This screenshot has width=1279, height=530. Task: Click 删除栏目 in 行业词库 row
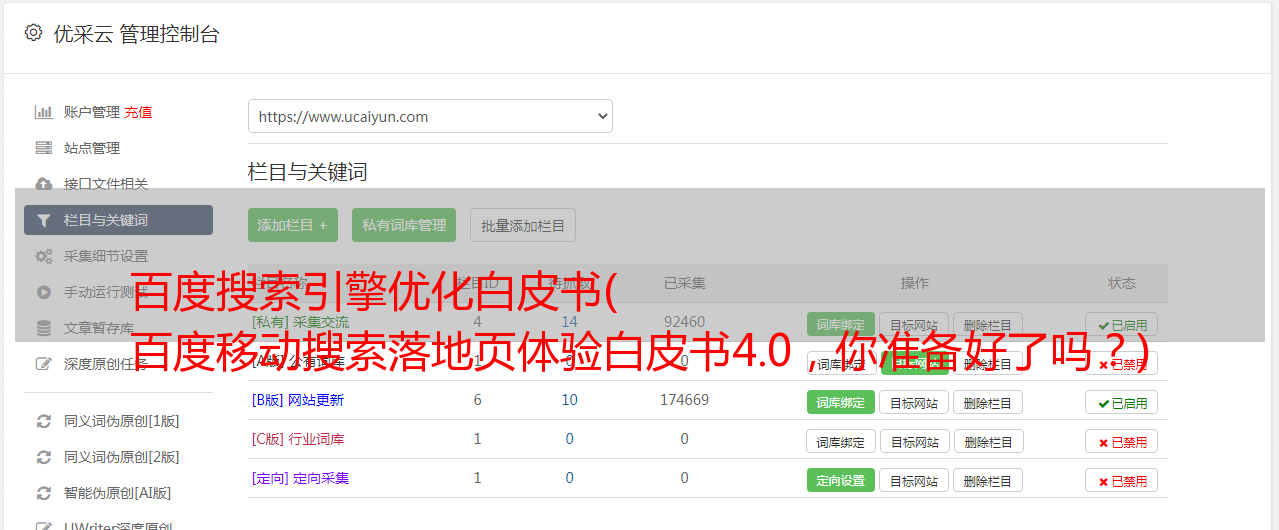(988, 441)
